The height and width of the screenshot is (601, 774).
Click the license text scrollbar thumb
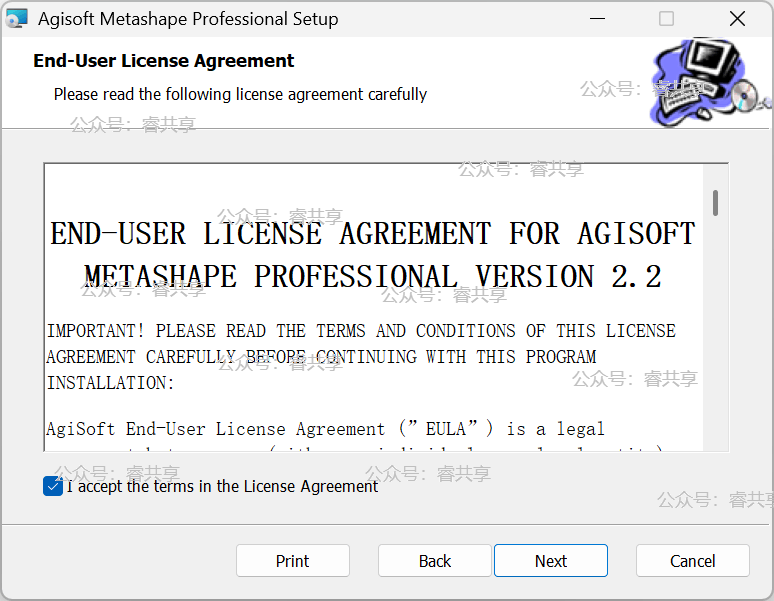(715, 203)
